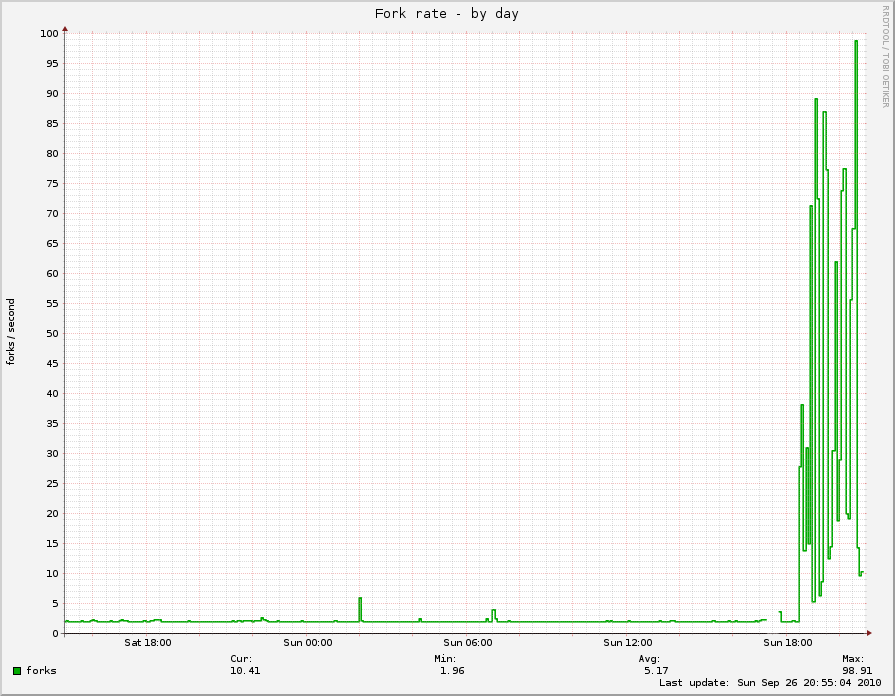Click the y-axis label 40
Image resolution: width=895 pixels, height=696 pixels.
52,393
